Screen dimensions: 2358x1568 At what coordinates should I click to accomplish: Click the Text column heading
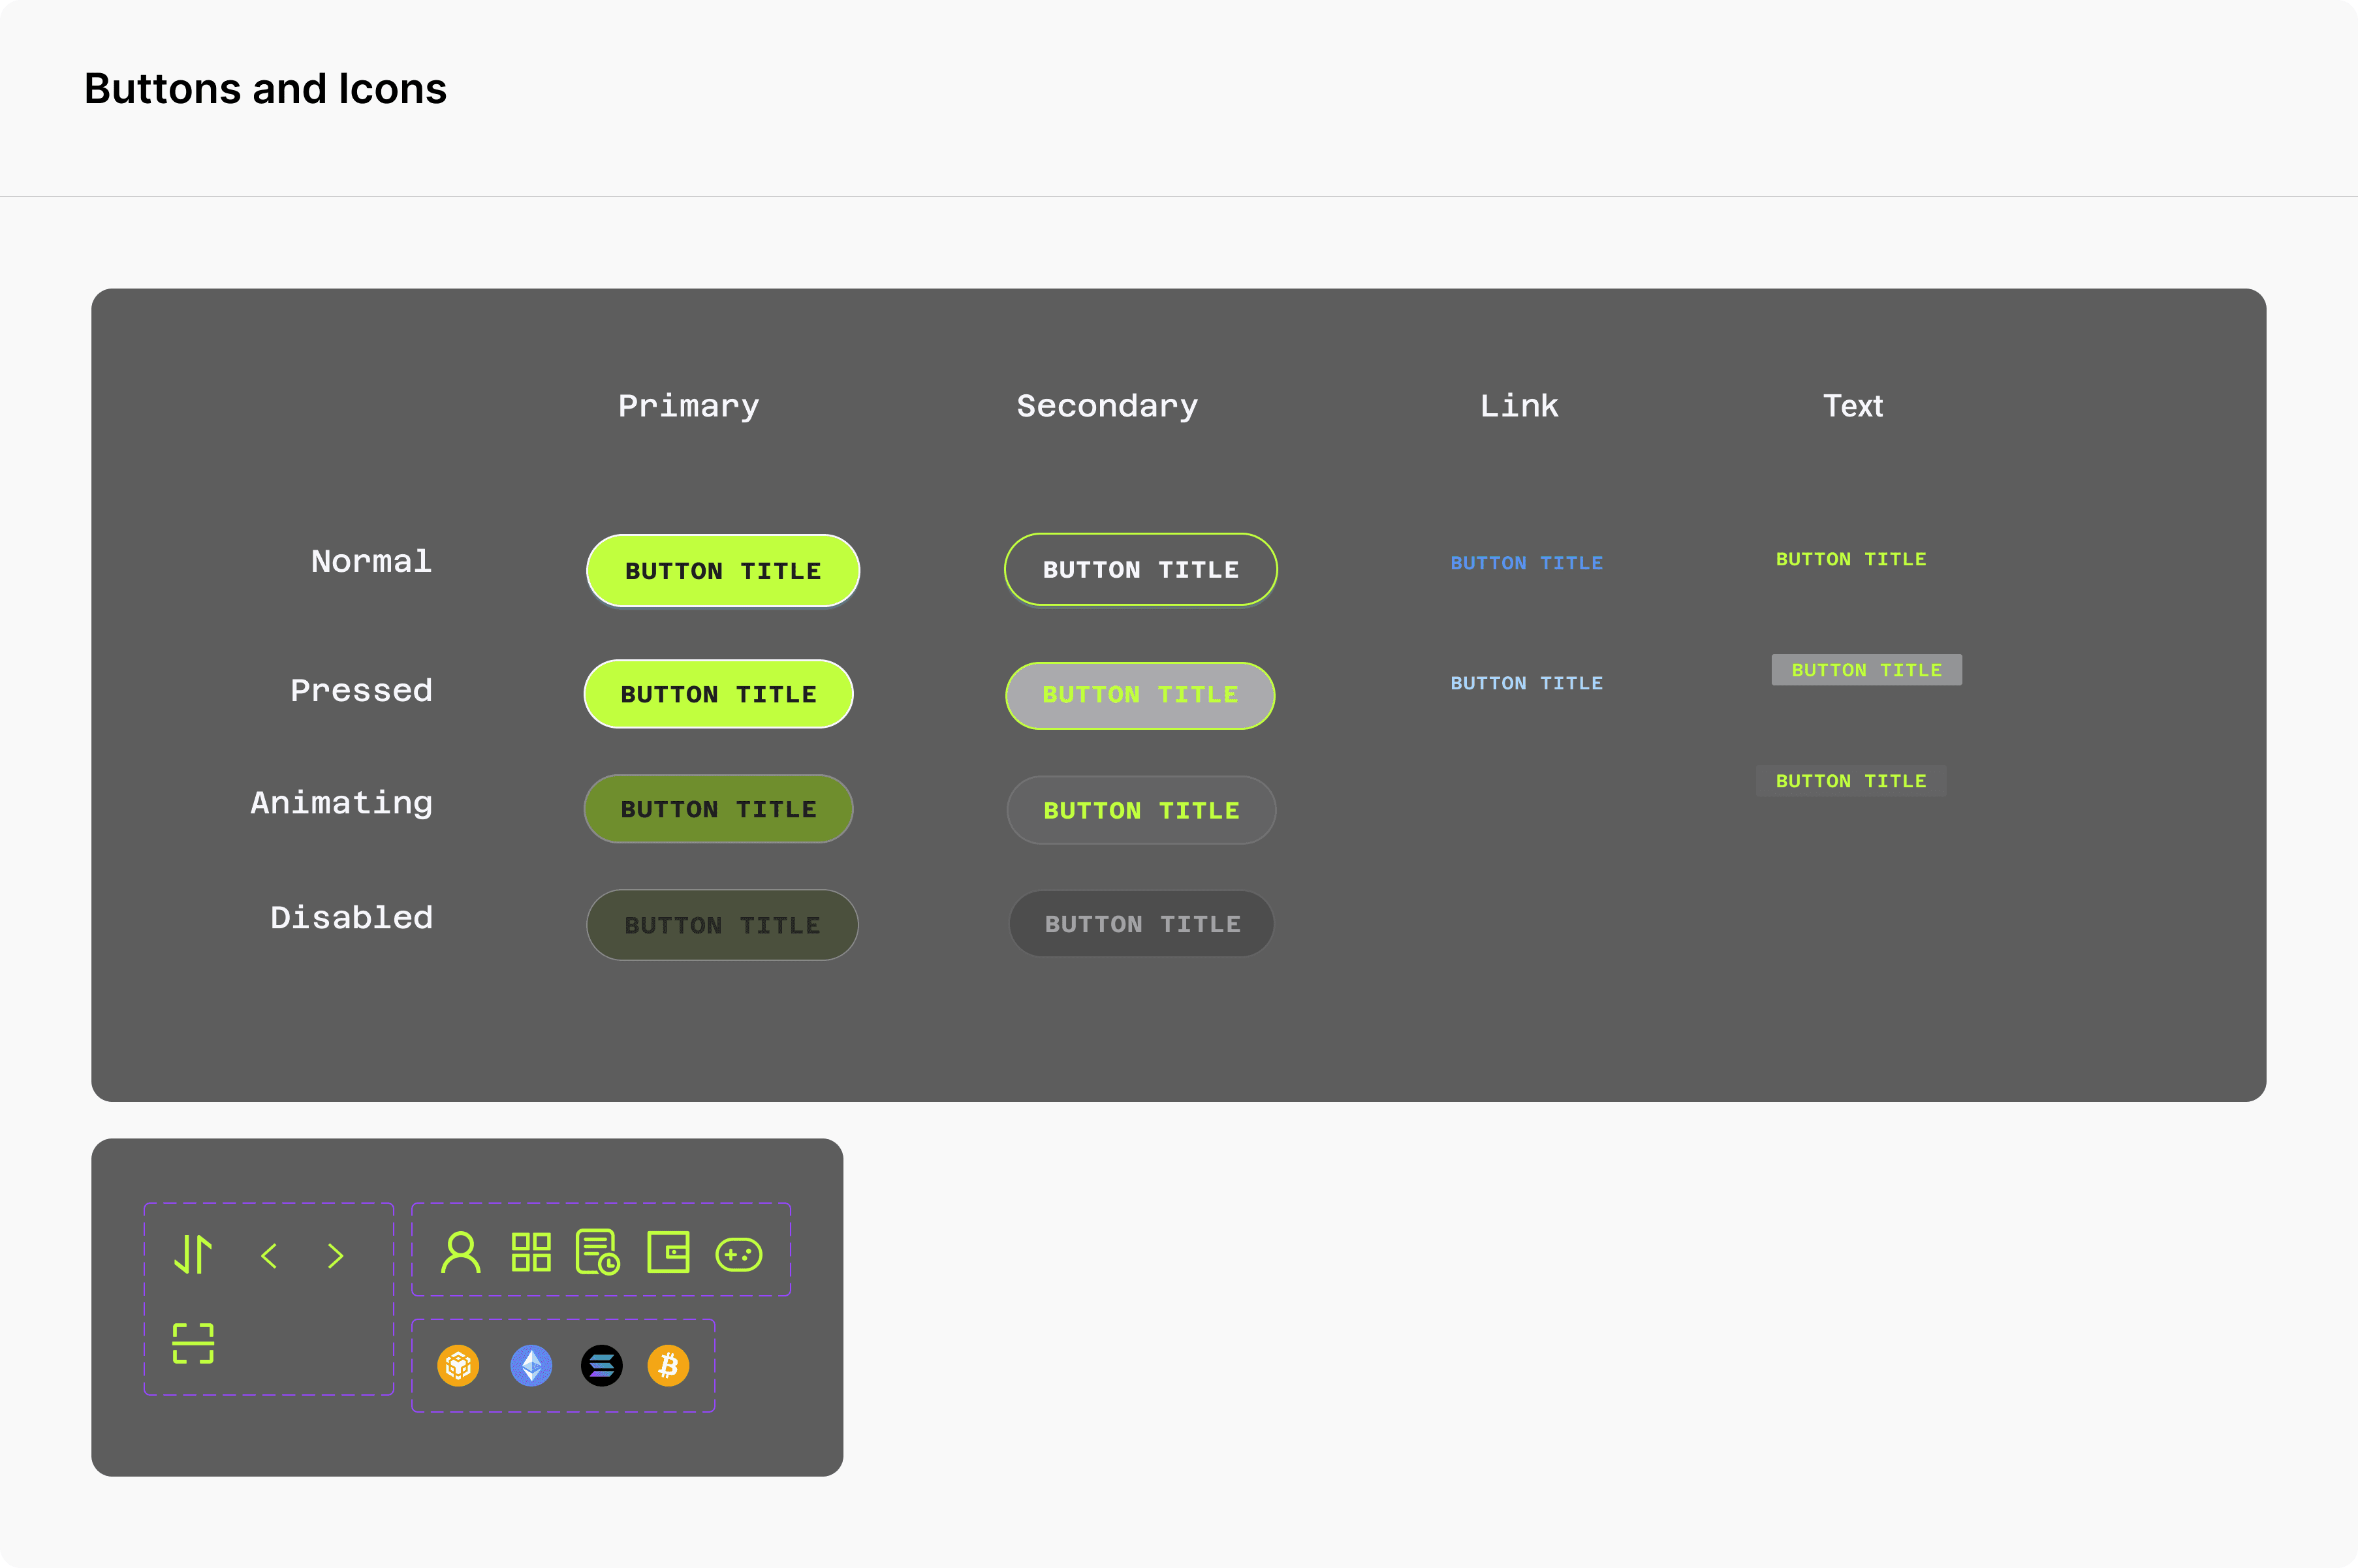pyautogui.click(x=1853, y=406)
